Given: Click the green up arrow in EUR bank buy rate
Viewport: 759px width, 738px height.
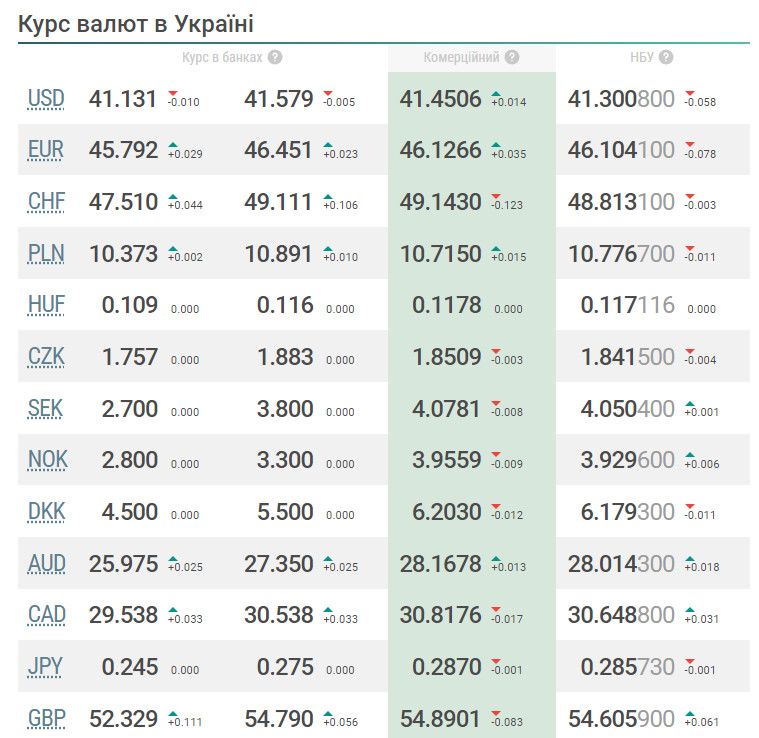Looking at the screenshot, I should (172, 145).
